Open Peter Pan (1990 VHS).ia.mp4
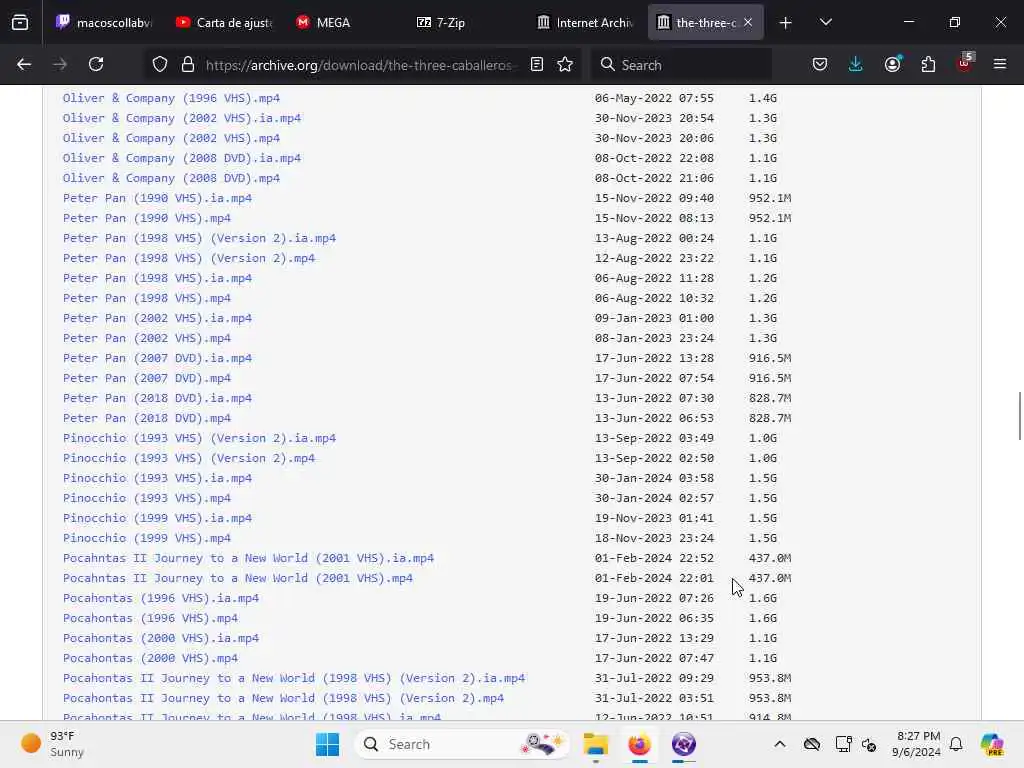1024x768 pixels. pos(157,198)
